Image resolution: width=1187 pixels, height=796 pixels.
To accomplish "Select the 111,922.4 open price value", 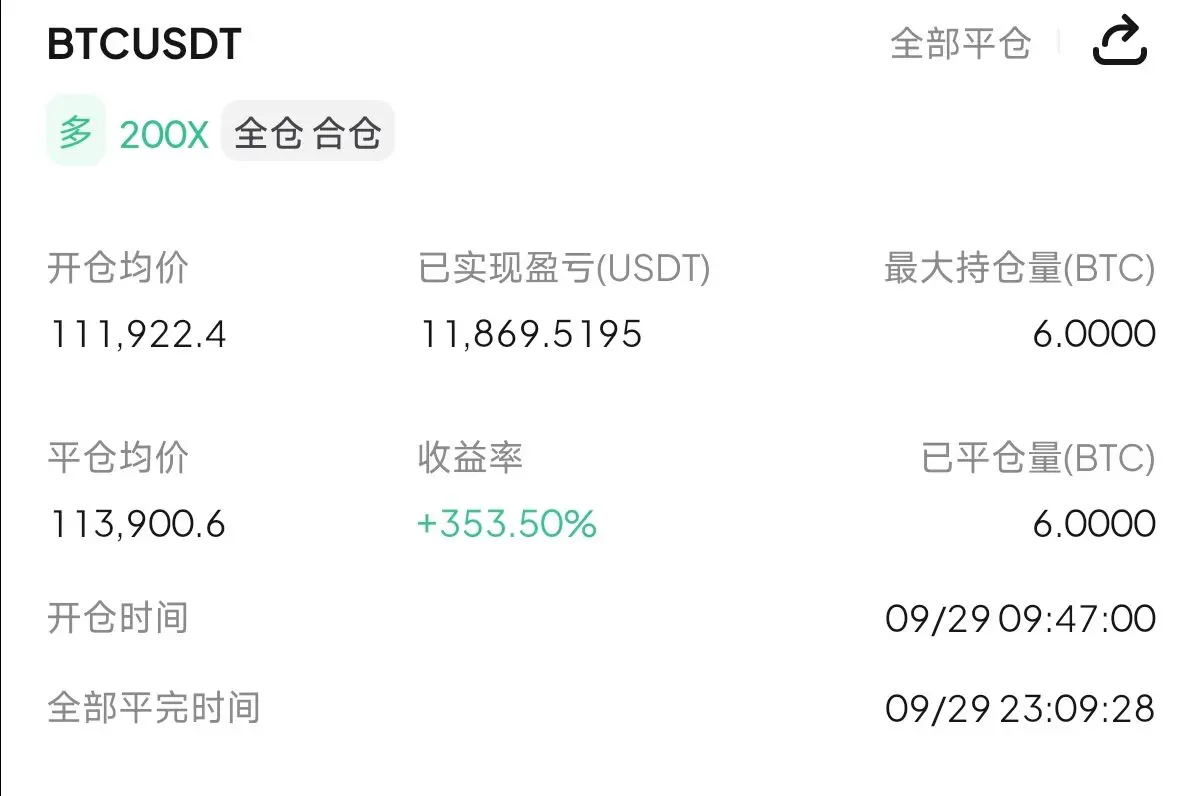I will pyautogui.click(x=138, y=335).
